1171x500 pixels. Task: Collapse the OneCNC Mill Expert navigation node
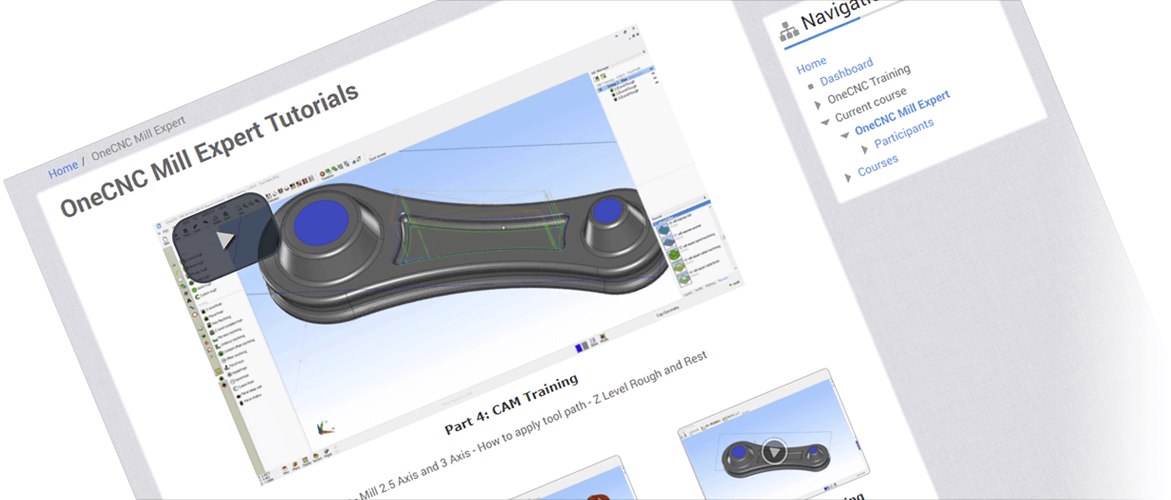(x=845, y=135)
